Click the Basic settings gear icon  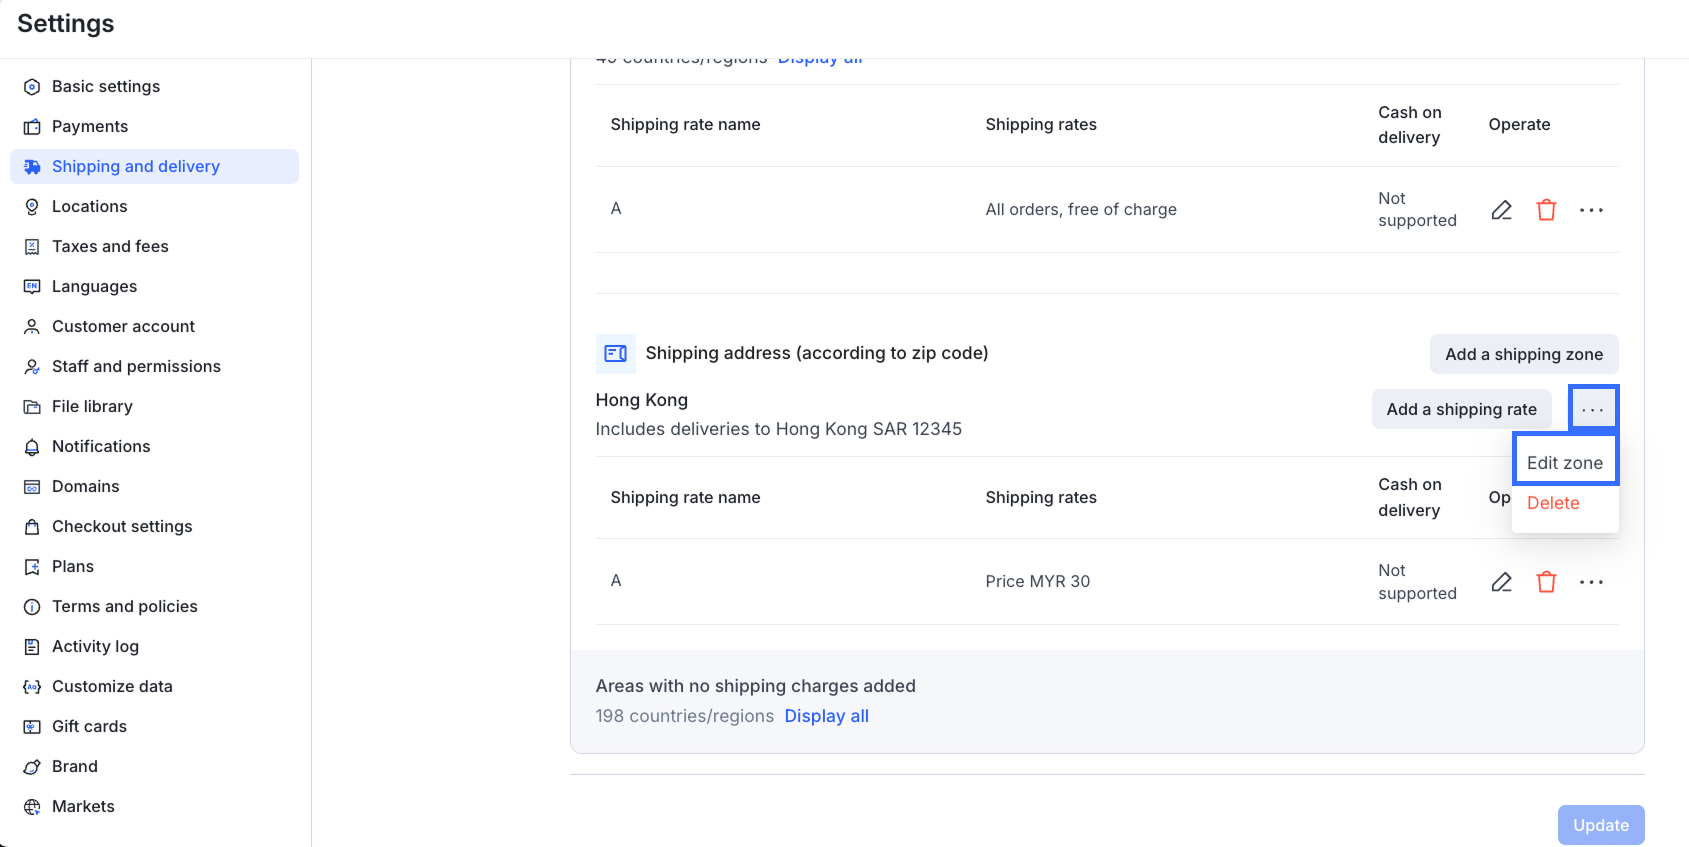(x=32, y=87)
